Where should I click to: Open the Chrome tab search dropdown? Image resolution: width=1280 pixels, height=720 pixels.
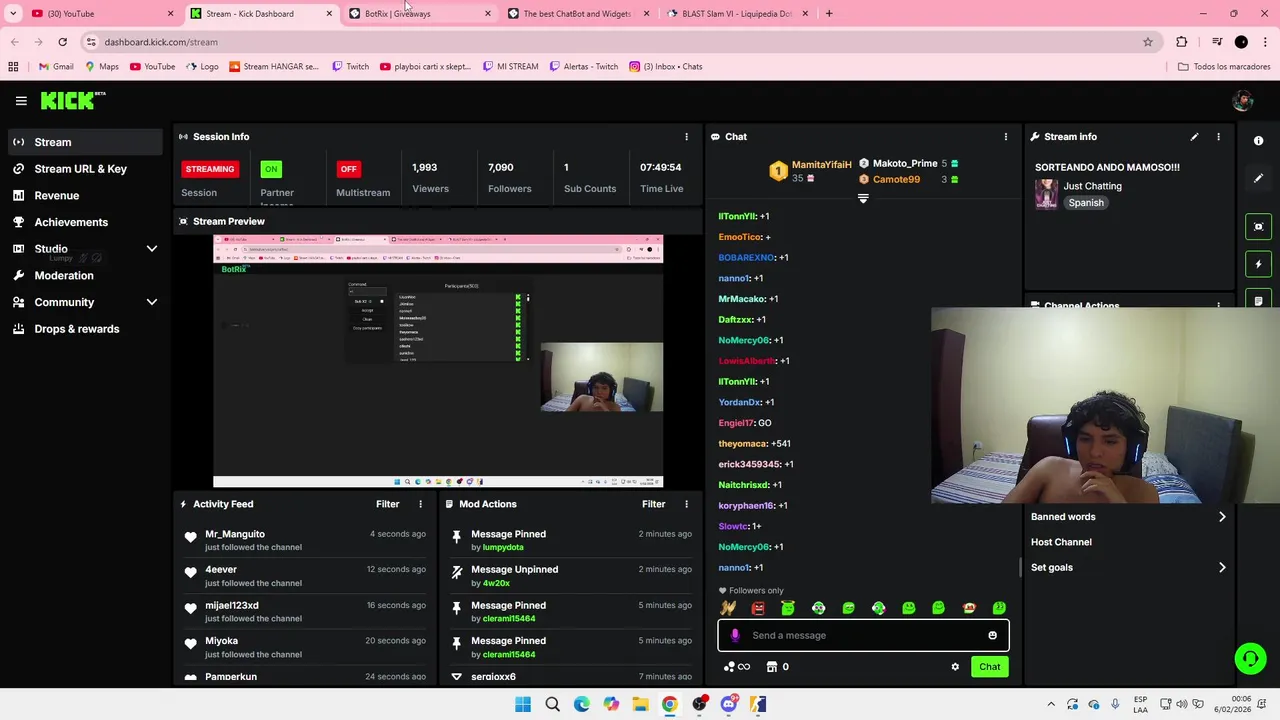13,13
